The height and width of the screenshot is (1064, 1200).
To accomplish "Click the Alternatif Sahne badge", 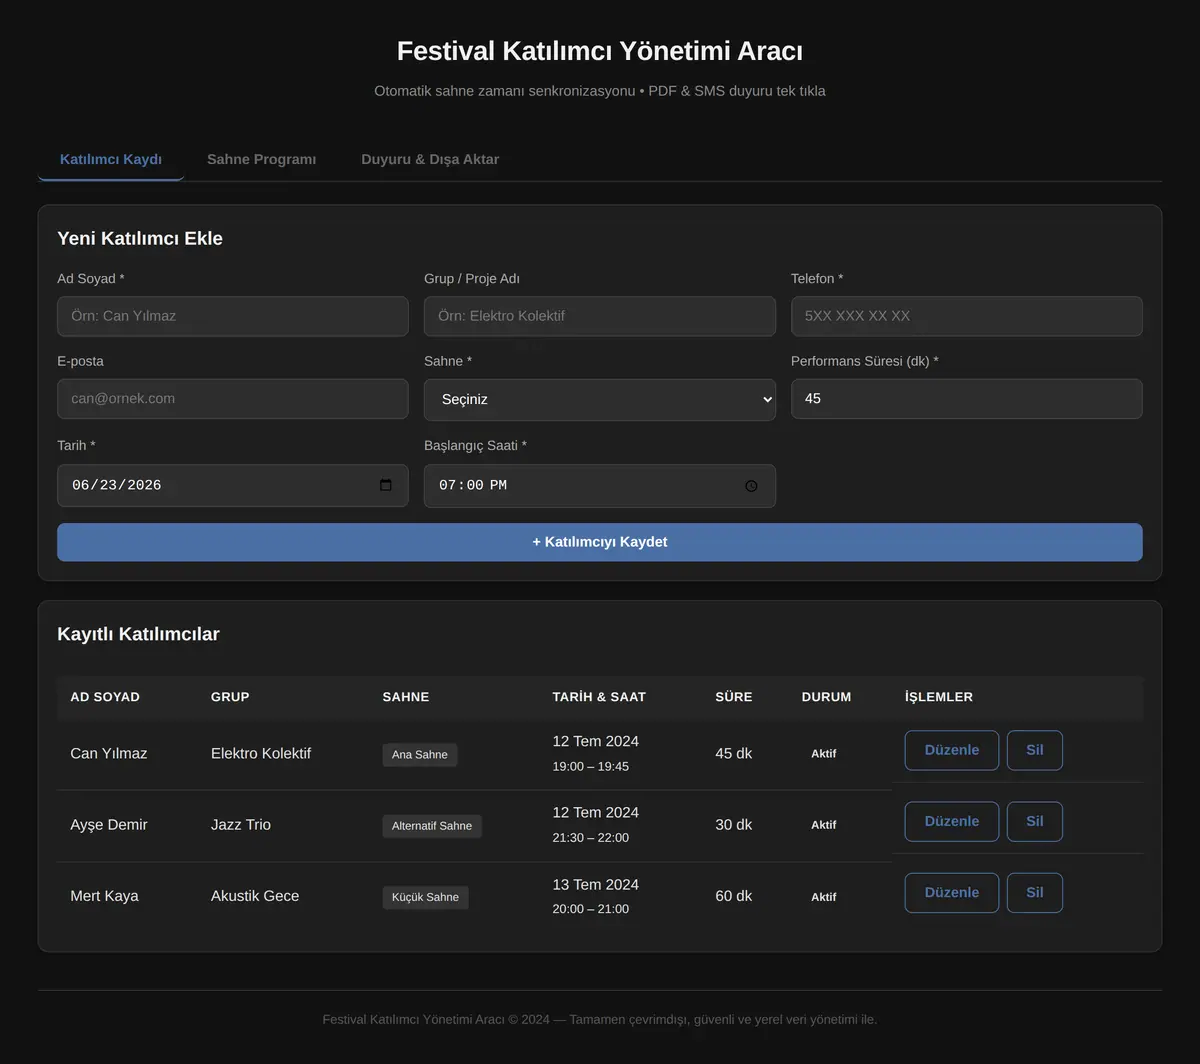I will (x=432, y=826).
